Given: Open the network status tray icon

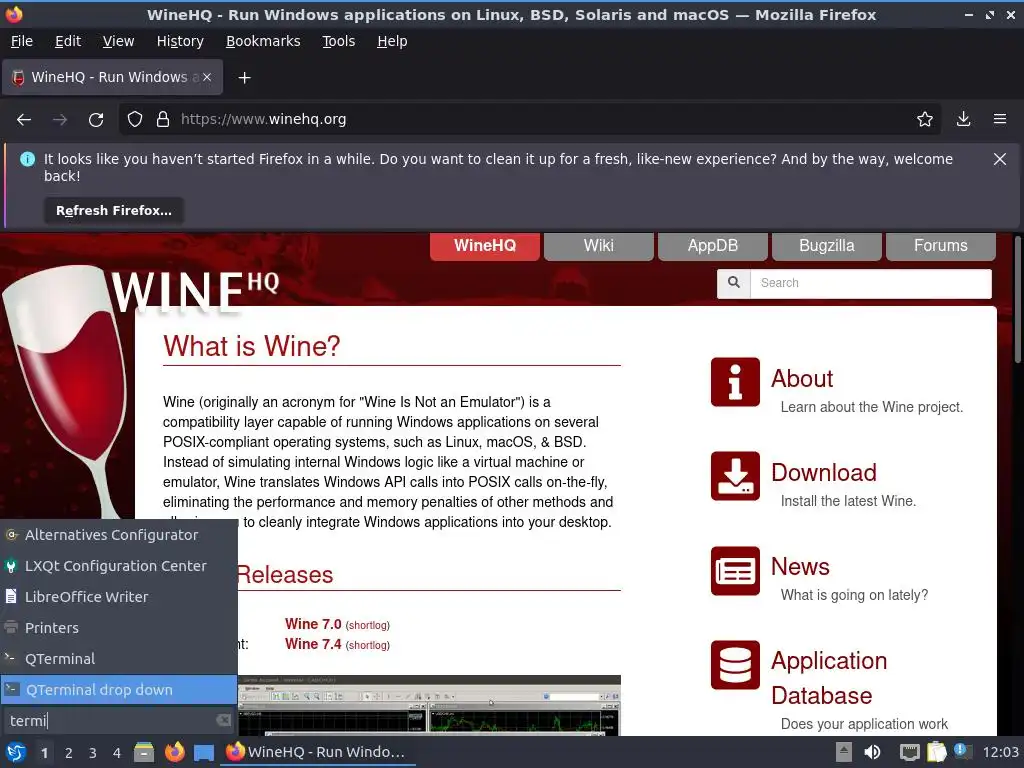Looking at the screenshot, I should (x=909, y=752).
